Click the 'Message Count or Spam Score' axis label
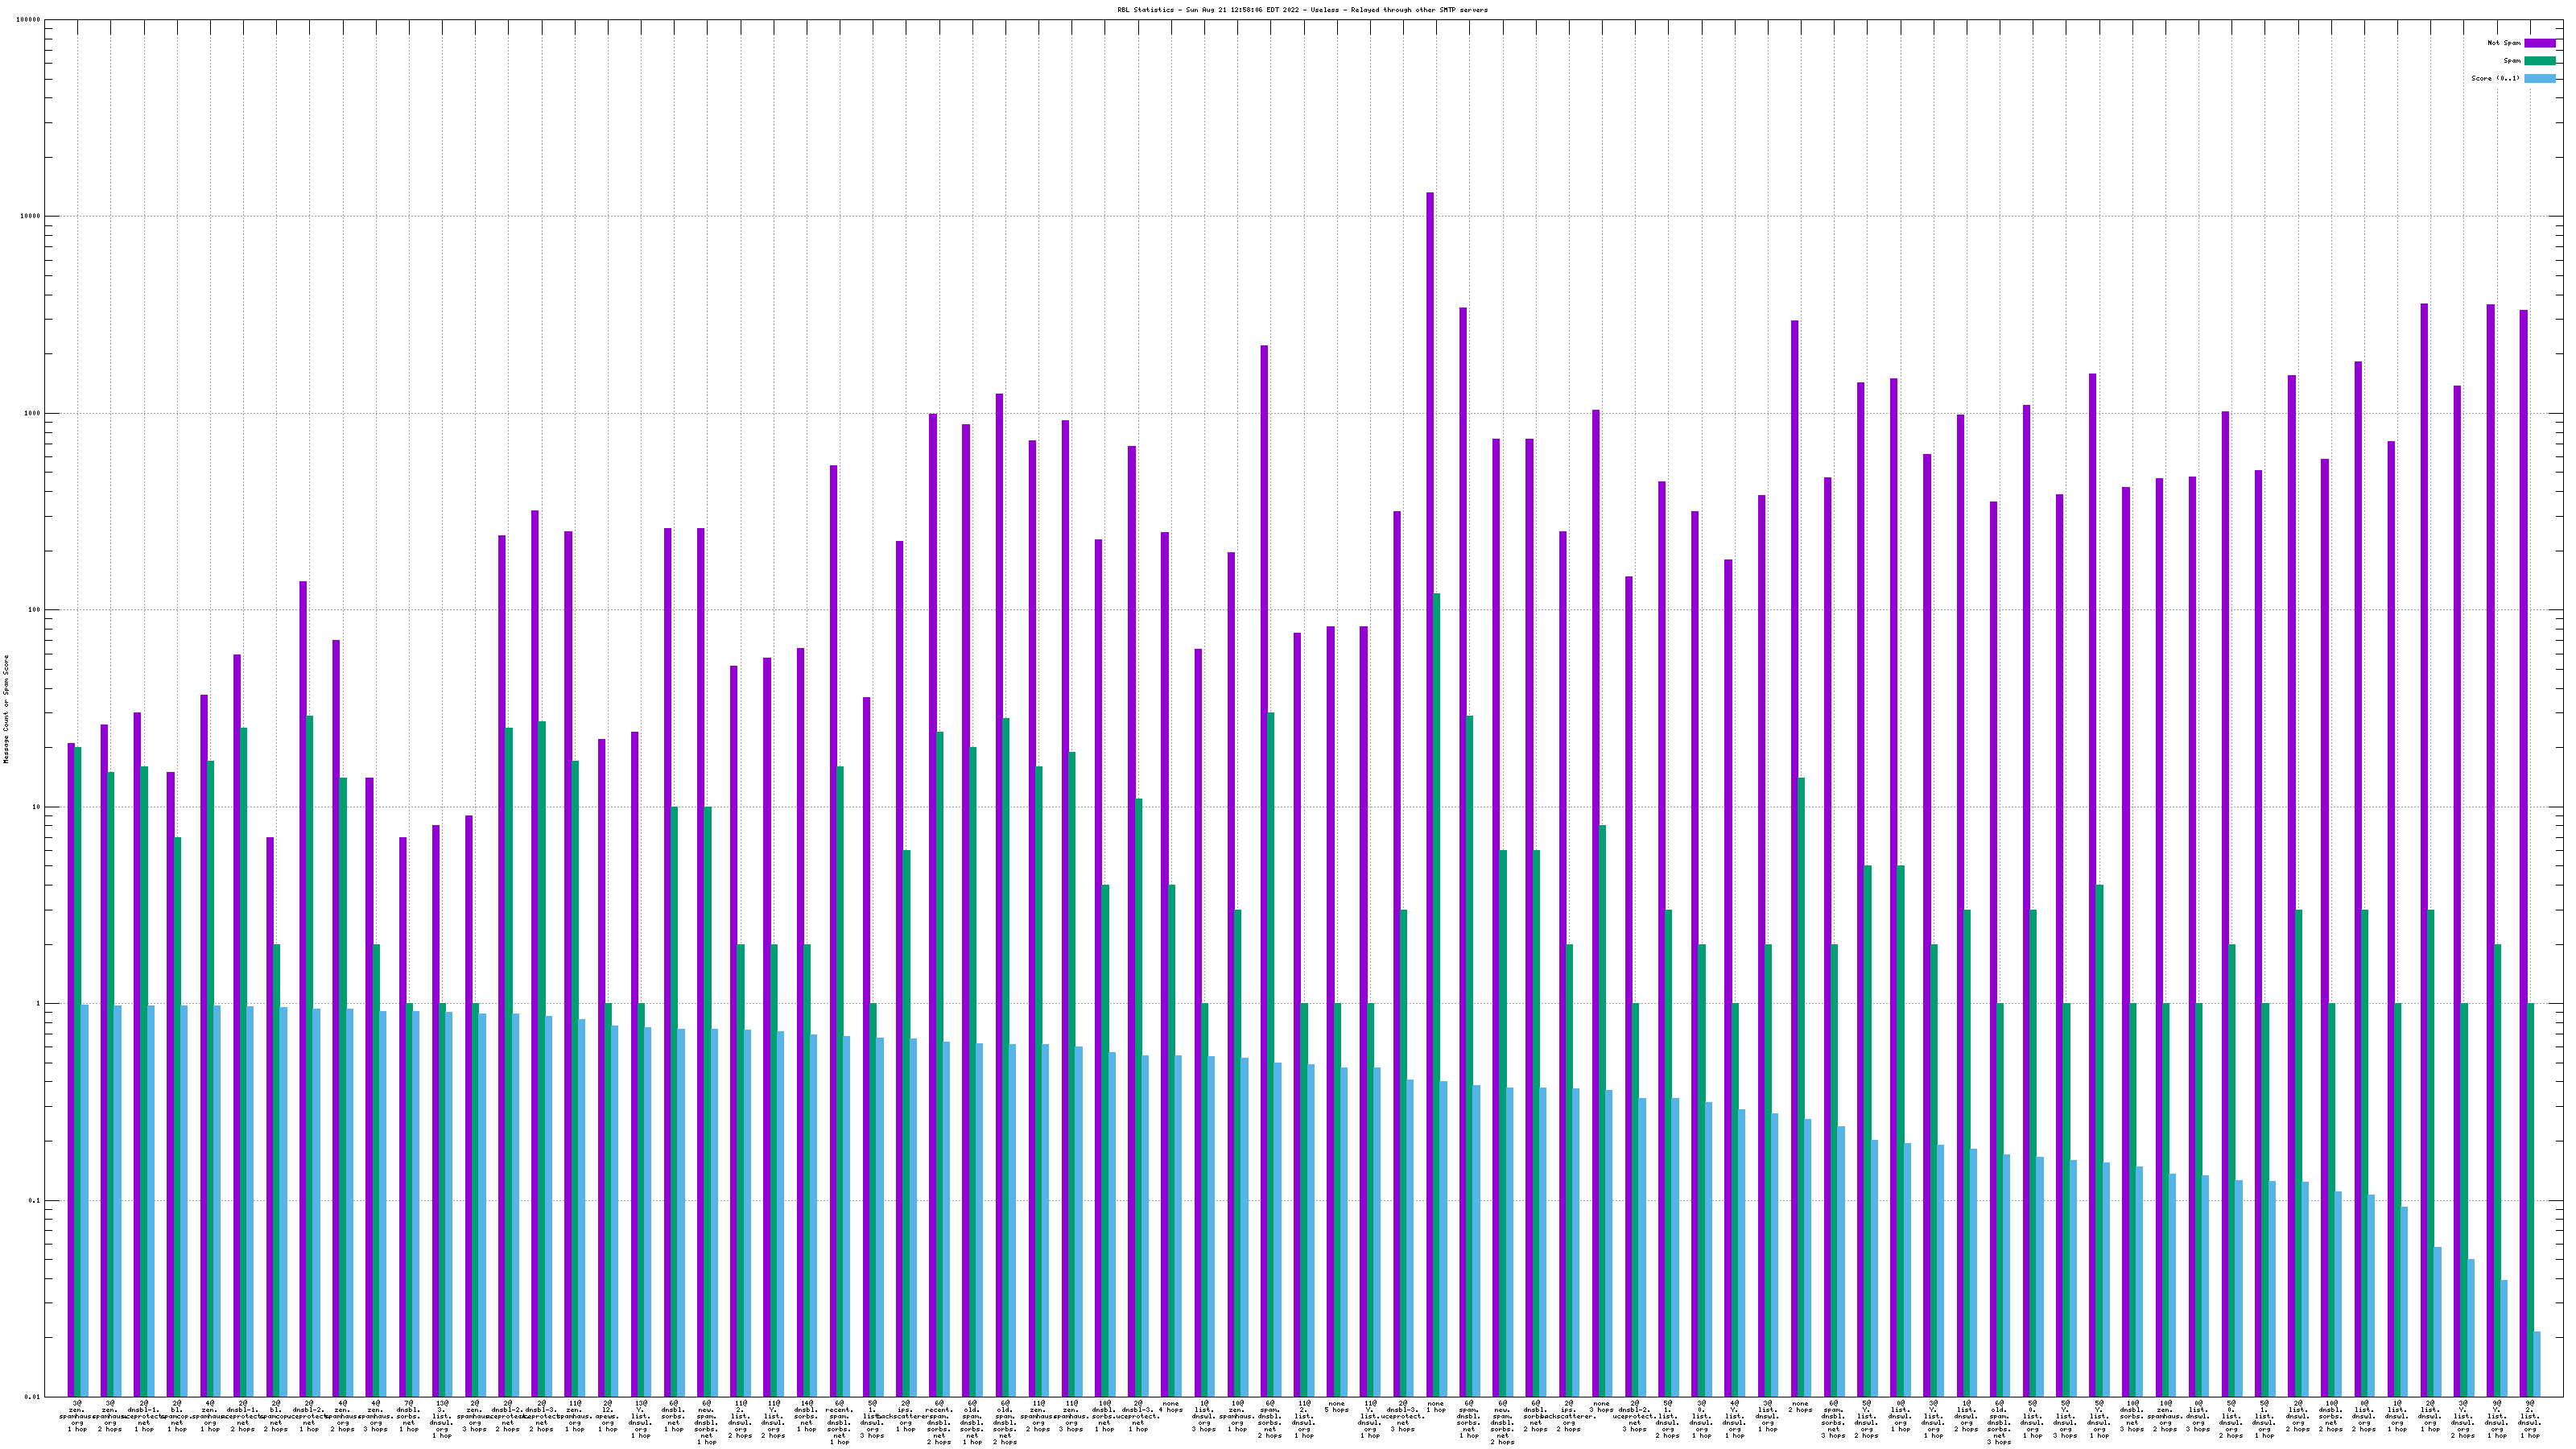Image resolution: width=2576 pixels, height=1449 pixels. (6, 709)
